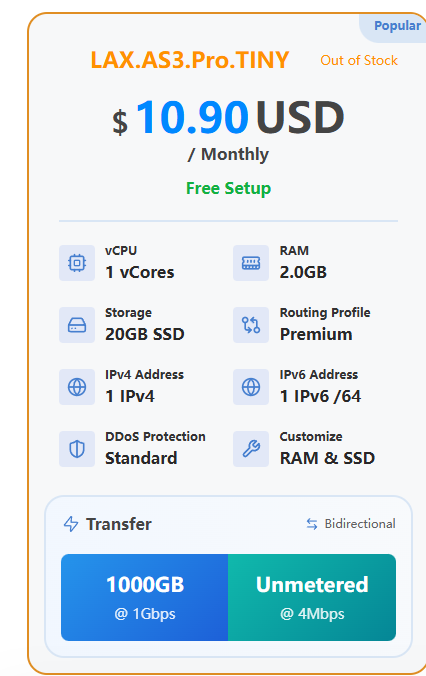426x676 pixels.
Task: Click the IPv4 Address globe icon
Action: [77, 387]
